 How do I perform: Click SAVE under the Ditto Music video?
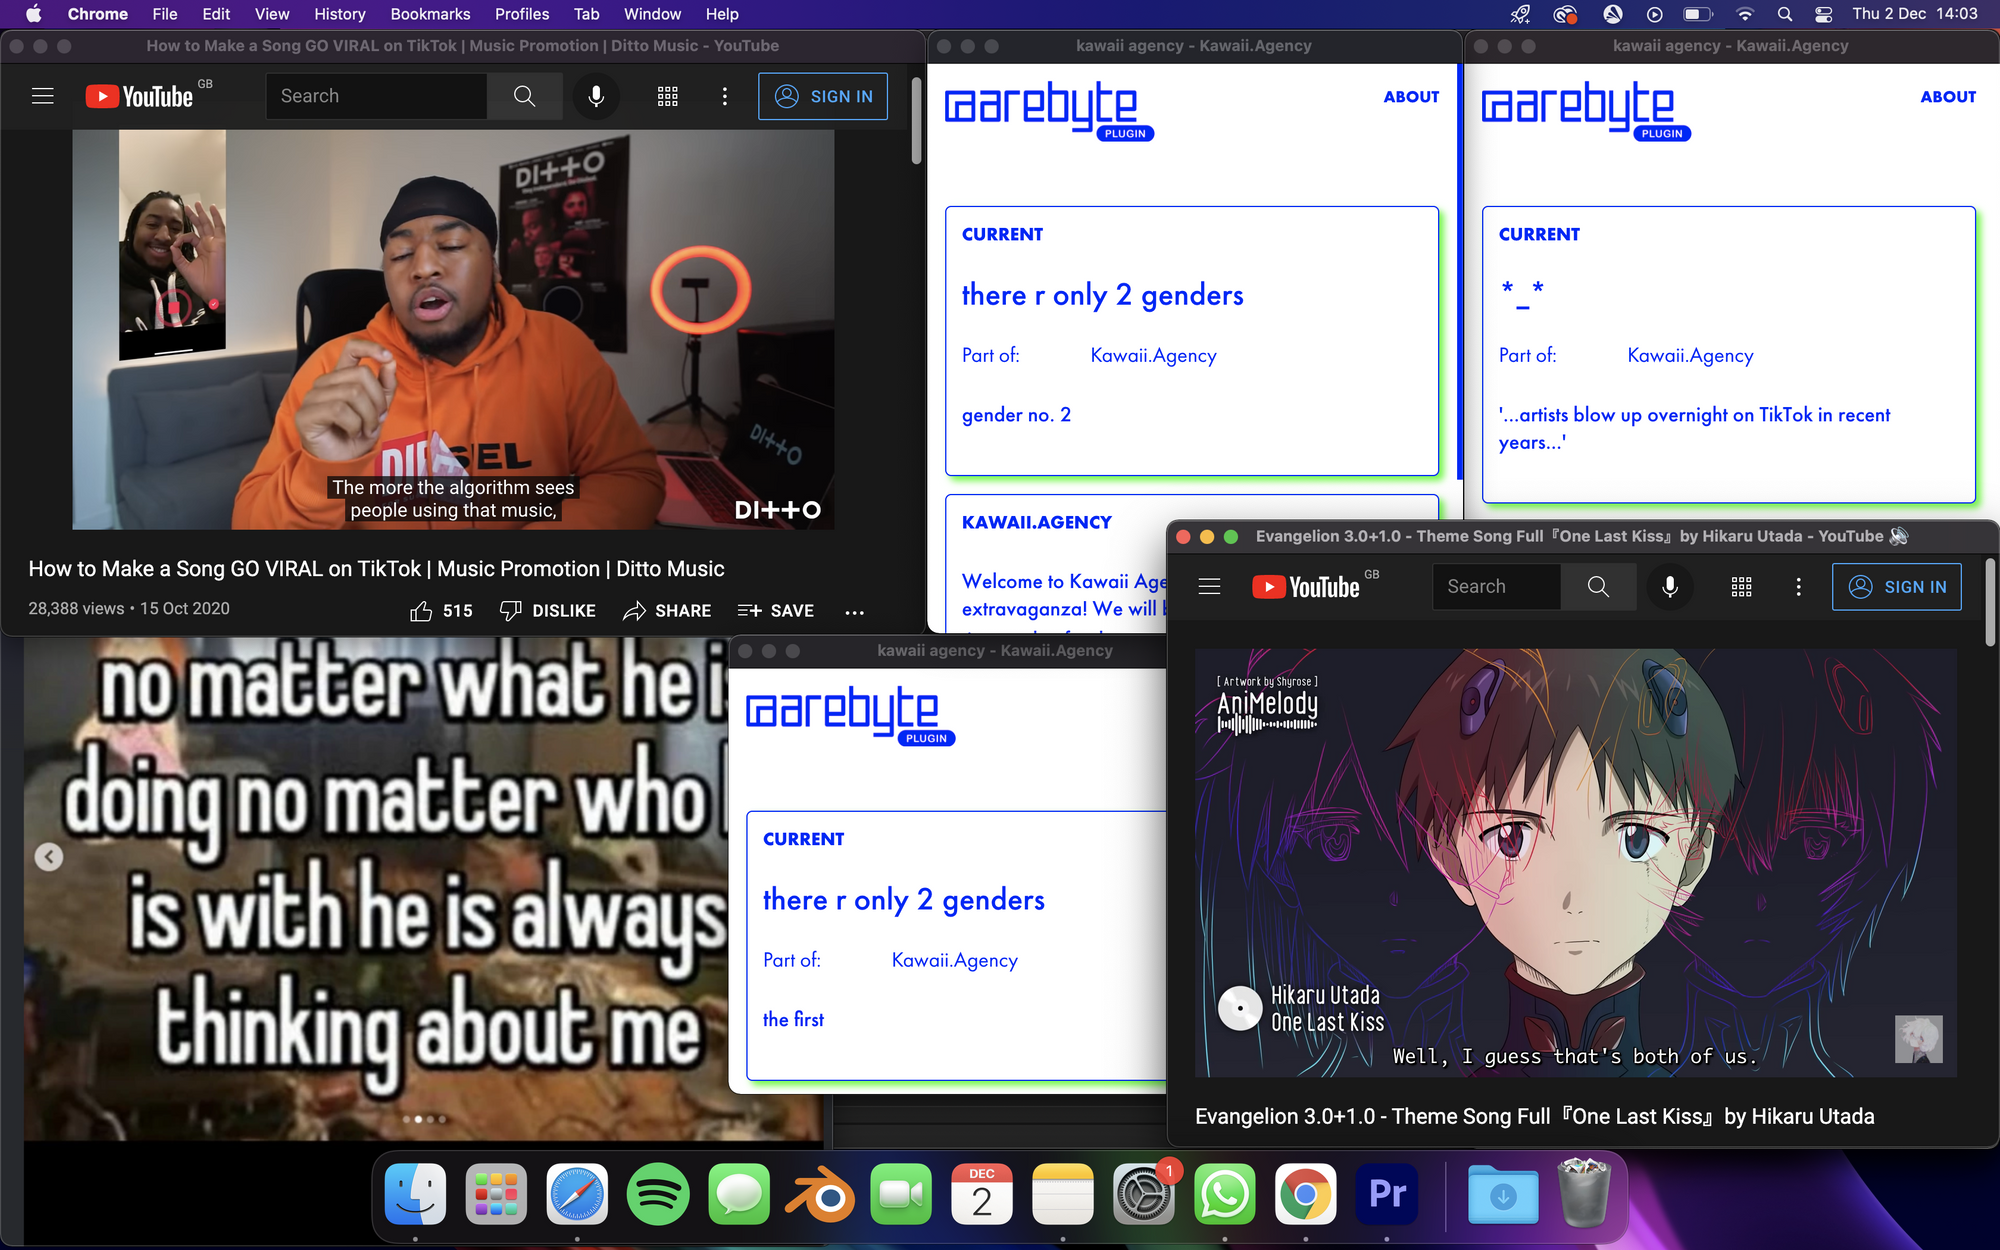click(775, 611)
